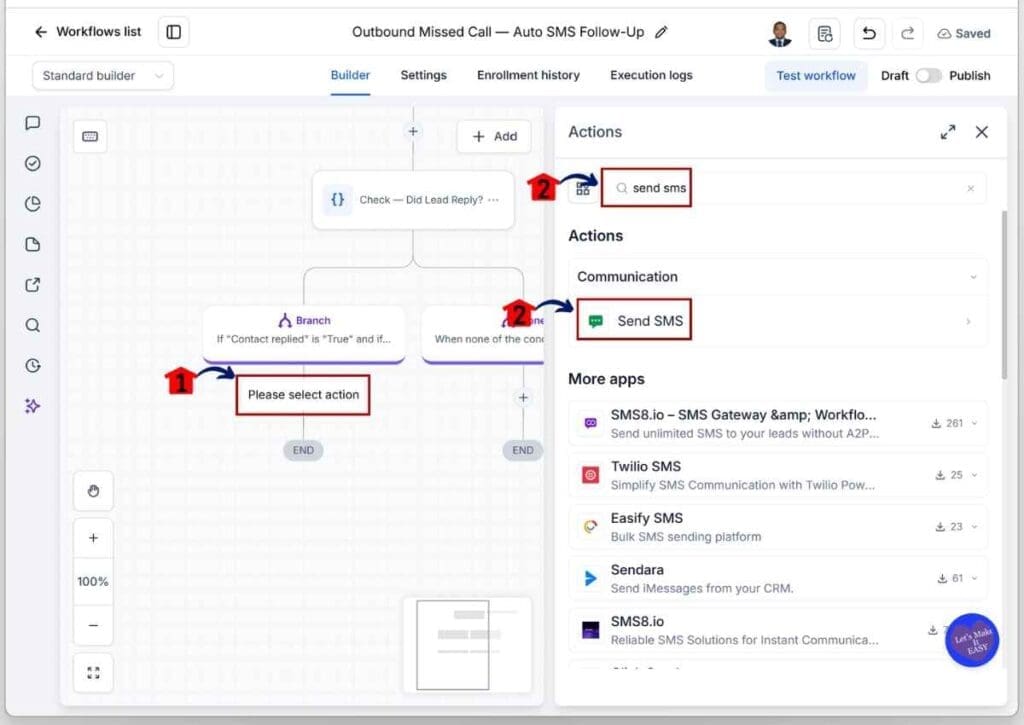Open the Execution logs tab
Image resolution: width=1024 pixels, height=725 pixels.
click(651, 75)
